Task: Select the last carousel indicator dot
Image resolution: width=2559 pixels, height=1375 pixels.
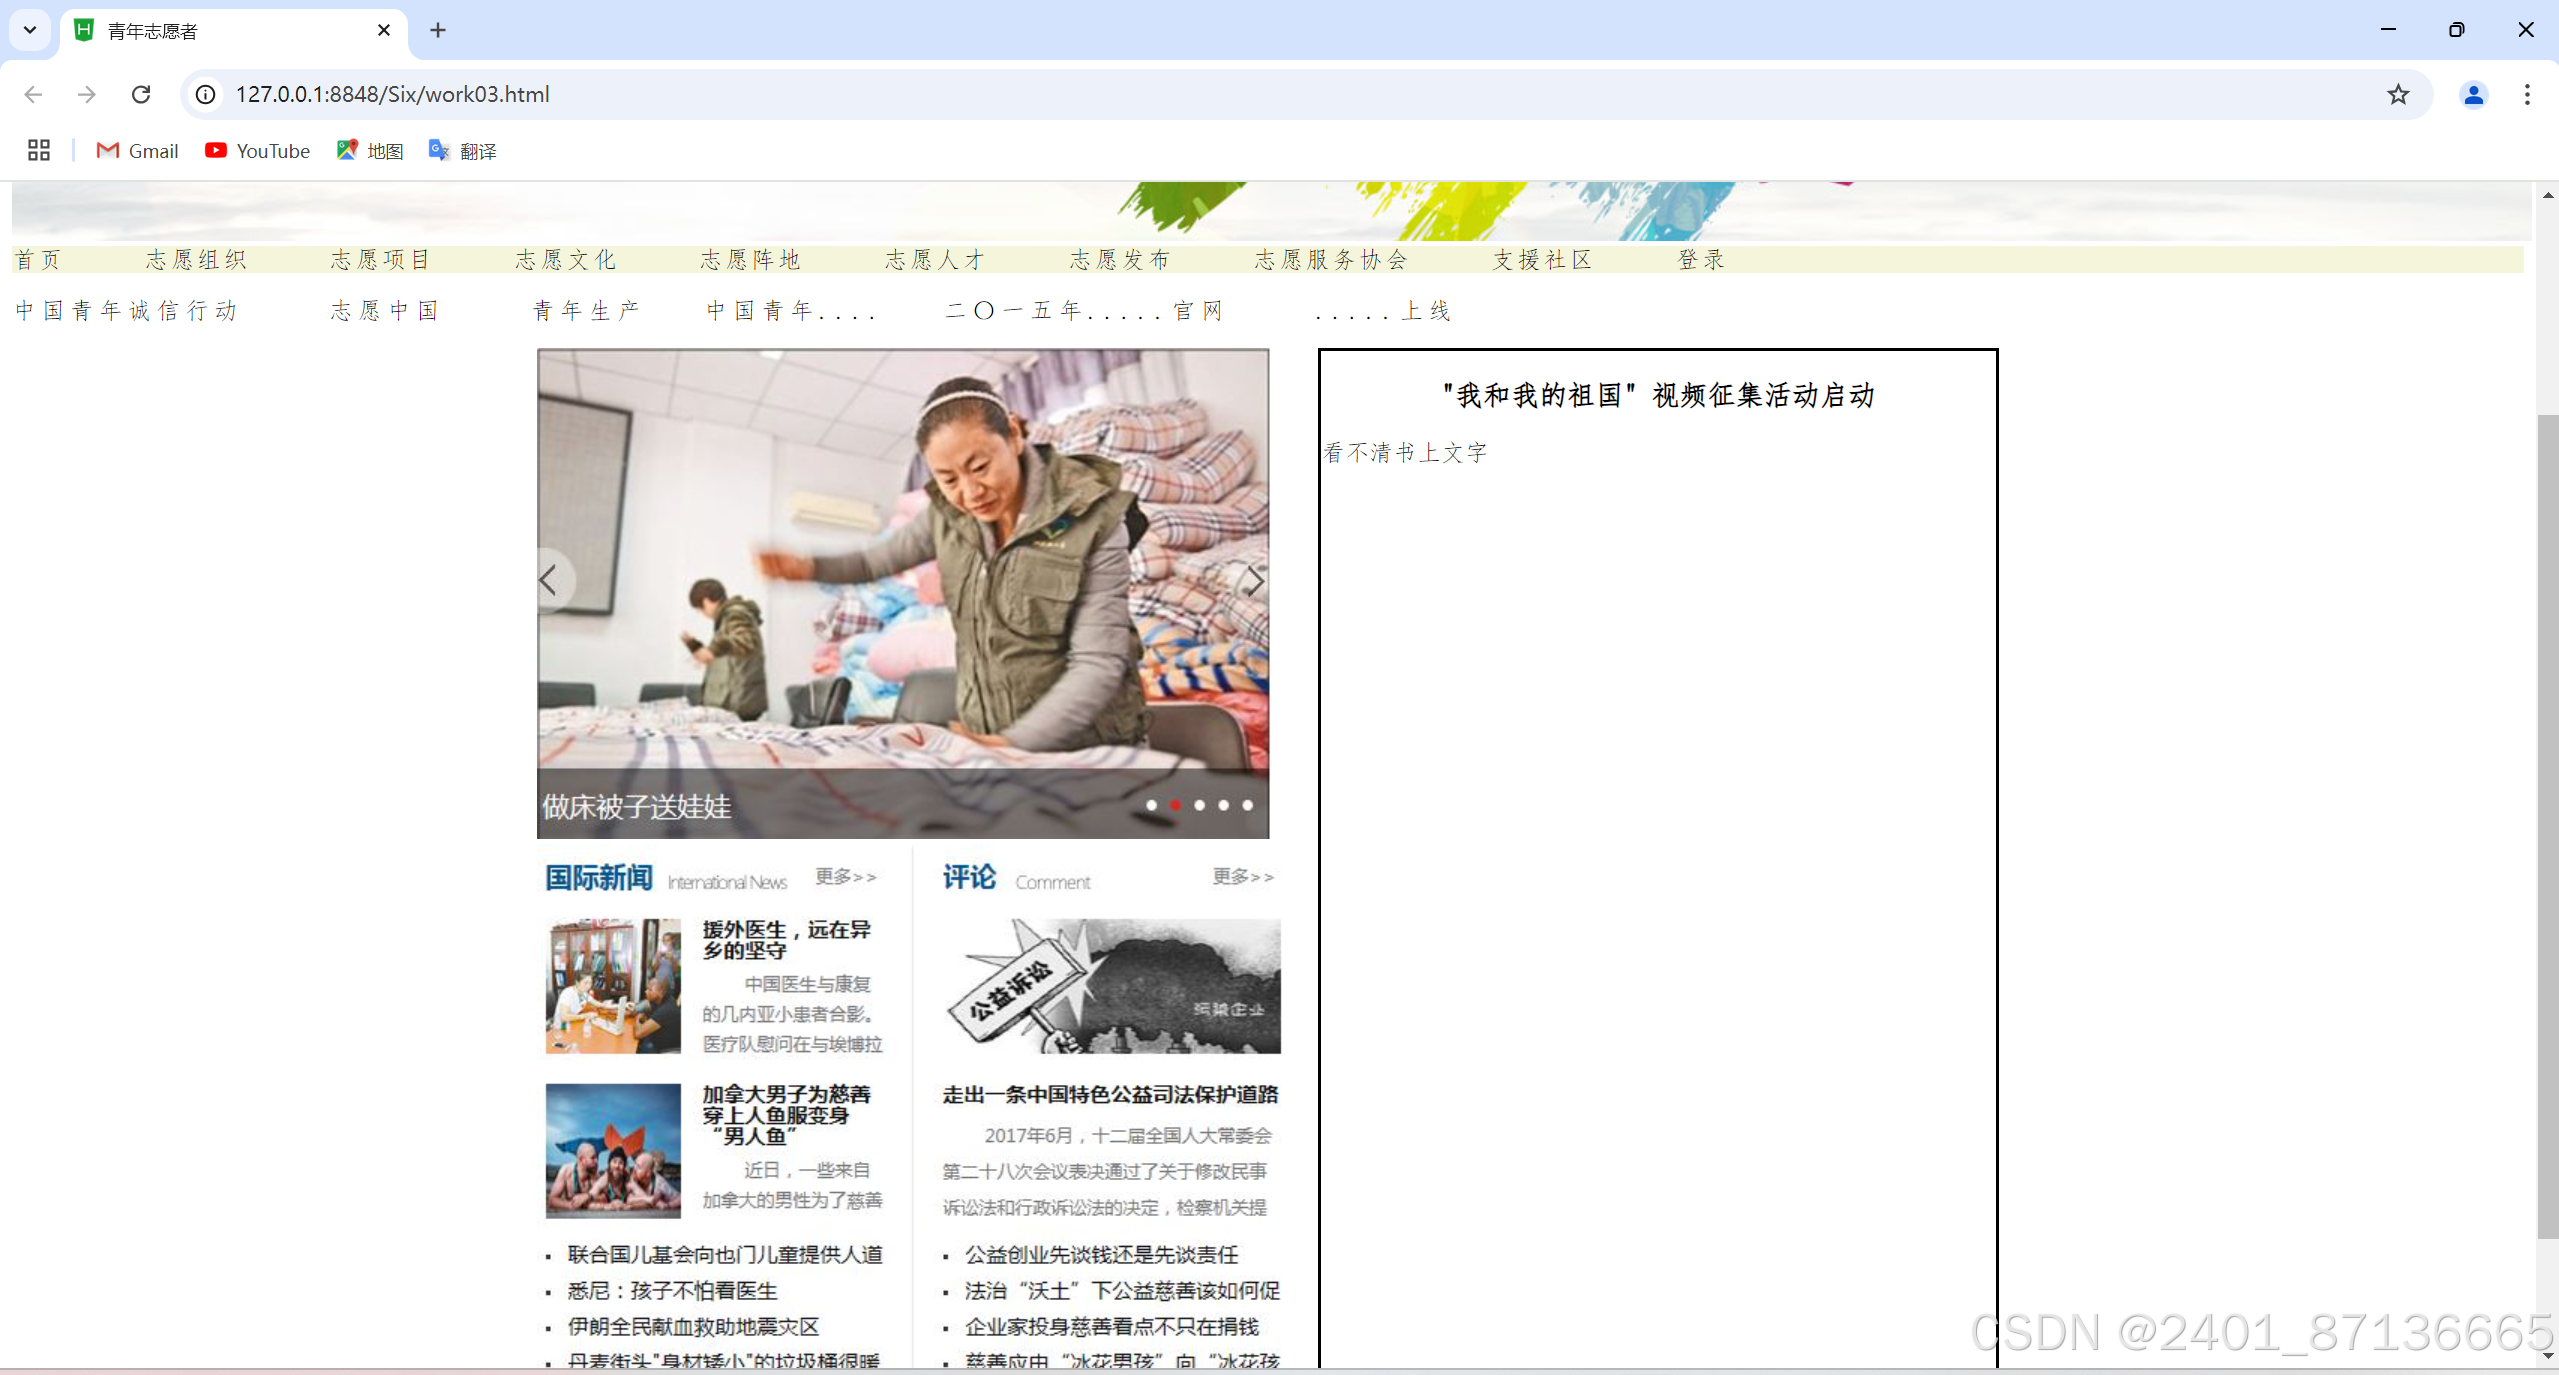Action: 1247,805
